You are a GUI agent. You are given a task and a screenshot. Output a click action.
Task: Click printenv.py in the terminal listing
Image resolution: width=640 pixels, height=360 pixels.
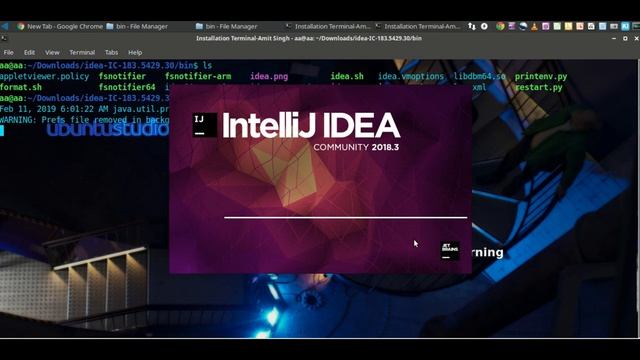click(x=541, y=76)
